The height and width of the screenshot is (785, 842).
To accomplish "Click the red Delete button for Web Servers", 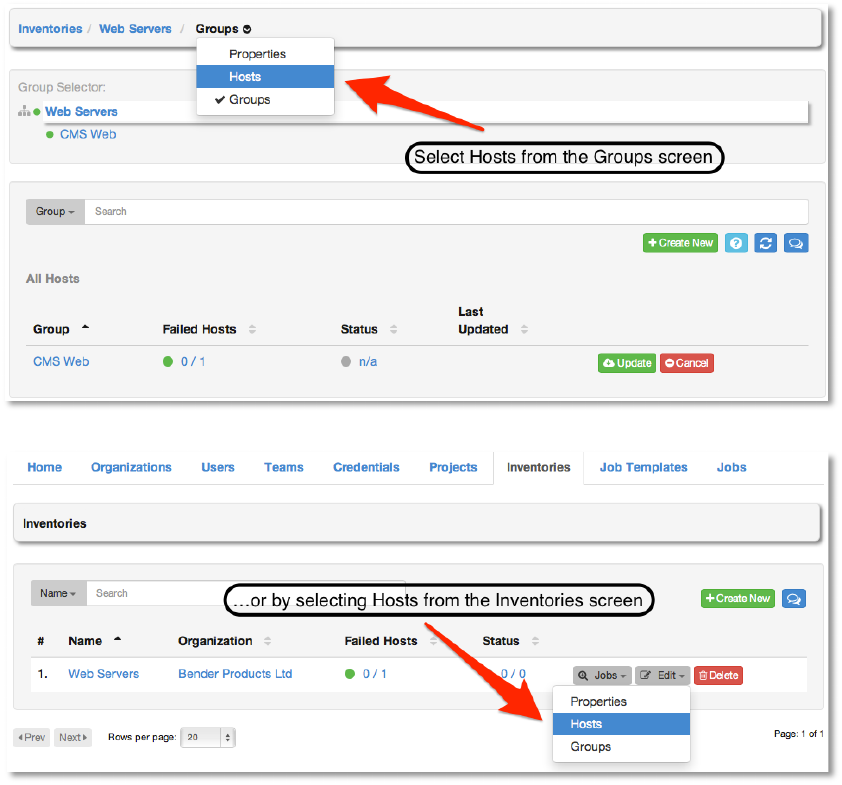I will pyautogui.click(x=718, y=676).
